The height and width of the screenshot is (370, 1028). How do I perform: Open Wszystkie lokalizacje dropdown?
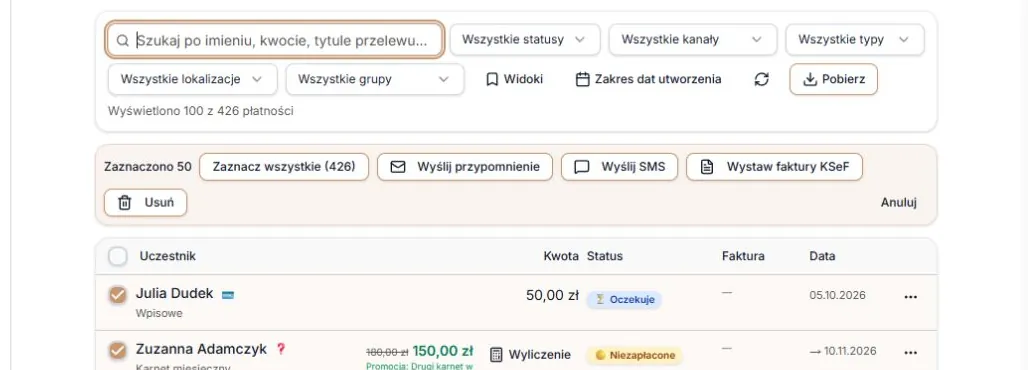pos(193,79)
